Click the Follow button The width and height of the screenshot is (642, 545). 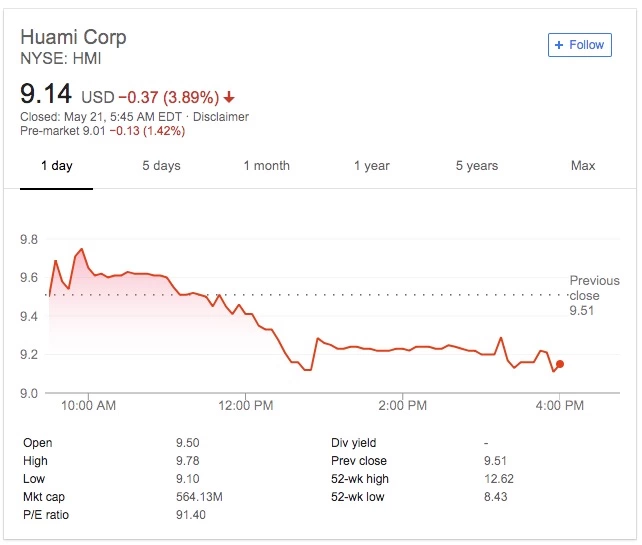[579, 45]
